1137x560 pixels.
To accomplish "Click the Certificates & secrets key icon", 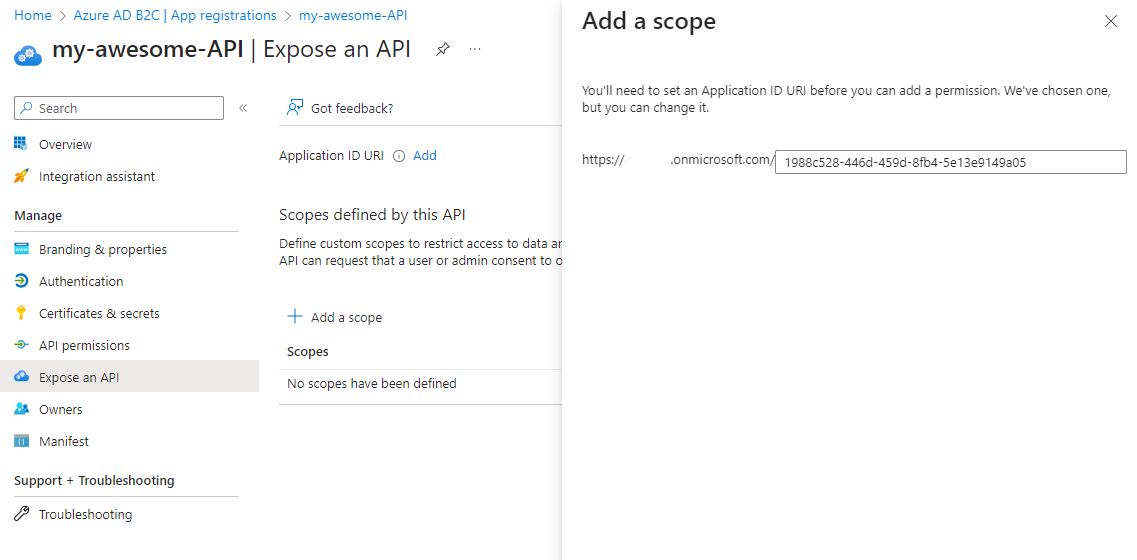I will click(x=21, y=313).
